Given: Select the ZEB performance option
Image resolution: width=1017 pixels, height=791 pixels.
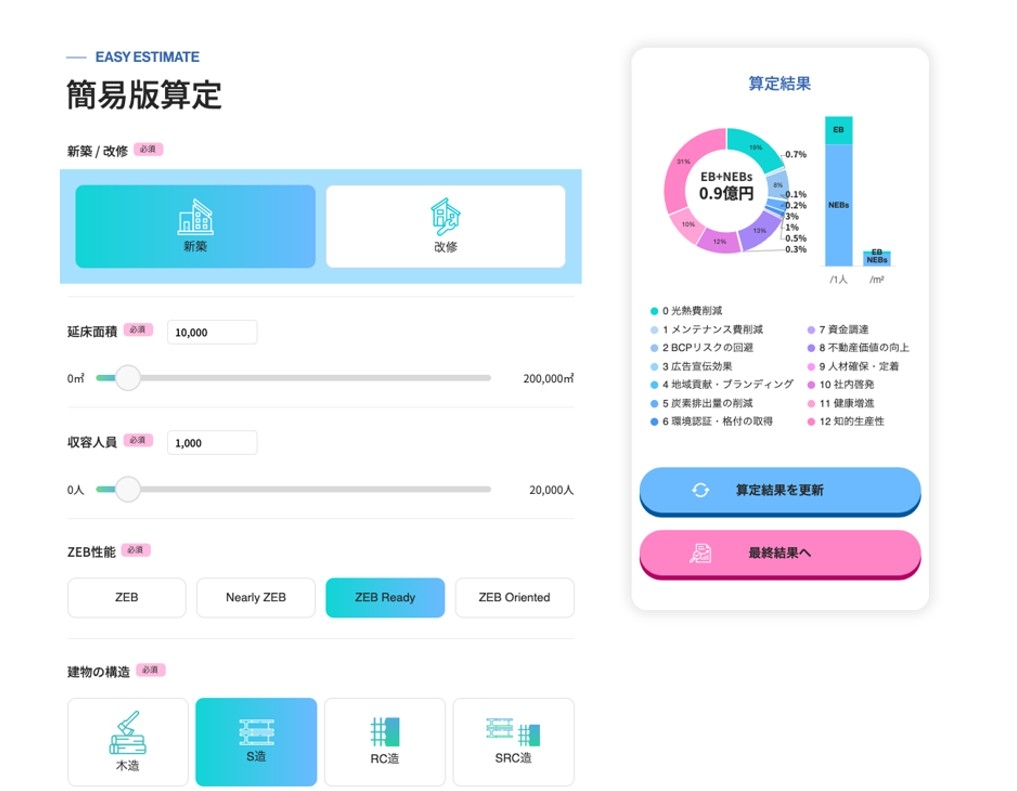Looking at the screenshot, I should (126, 597).
